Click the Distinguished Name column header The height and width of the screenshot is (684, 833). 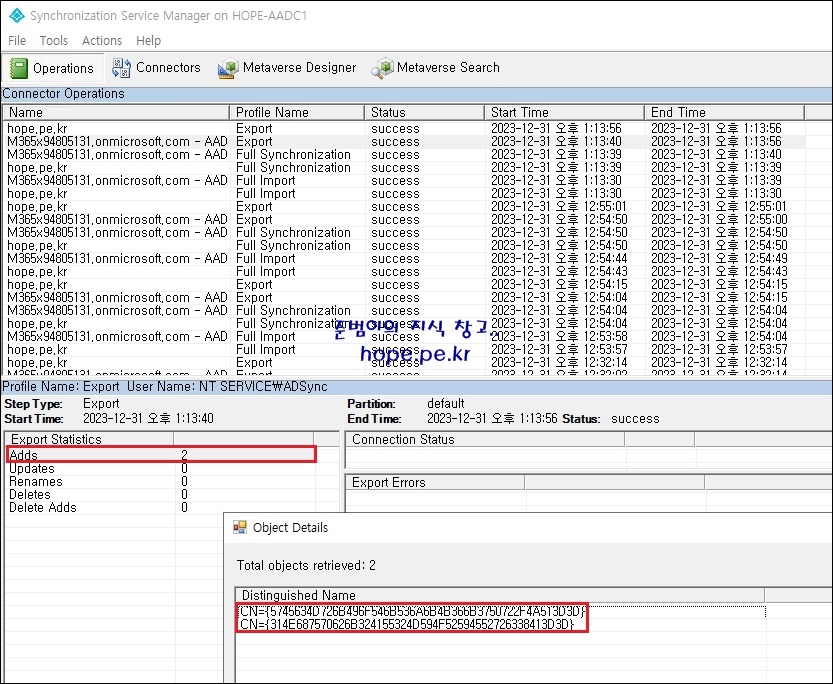500,595
